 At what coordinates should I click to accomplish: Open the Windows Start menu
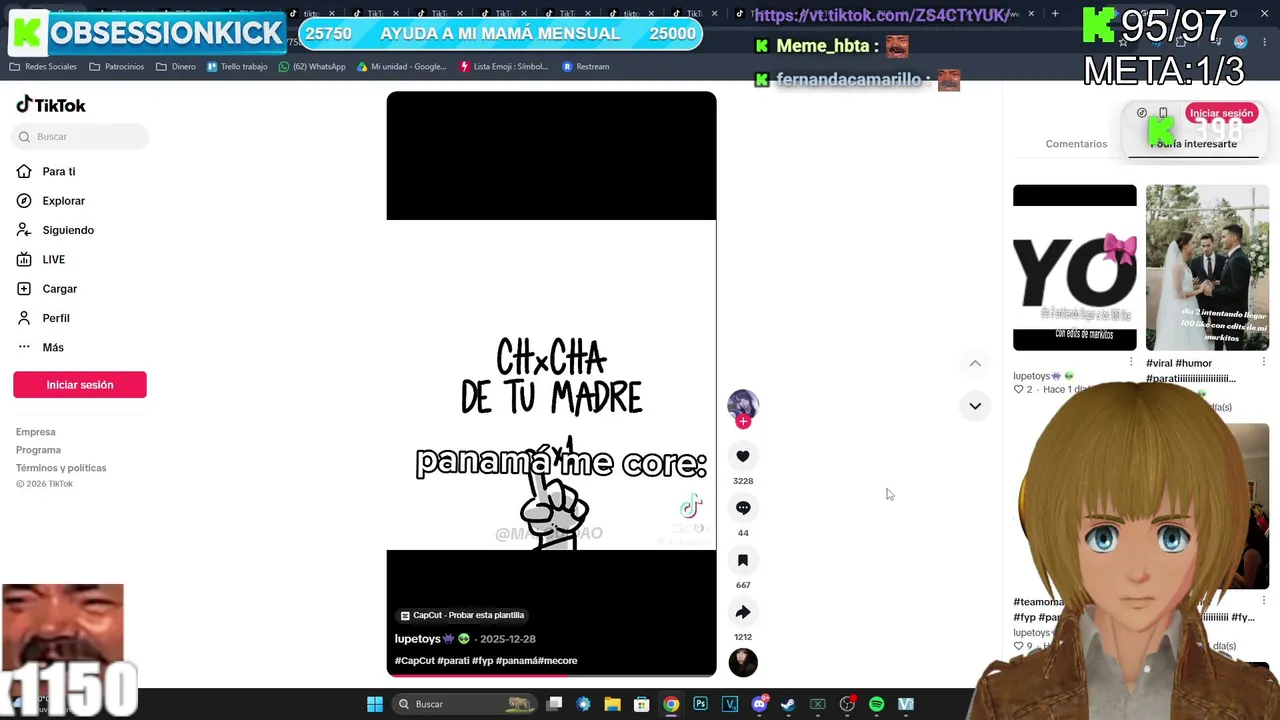coord(375,704)
